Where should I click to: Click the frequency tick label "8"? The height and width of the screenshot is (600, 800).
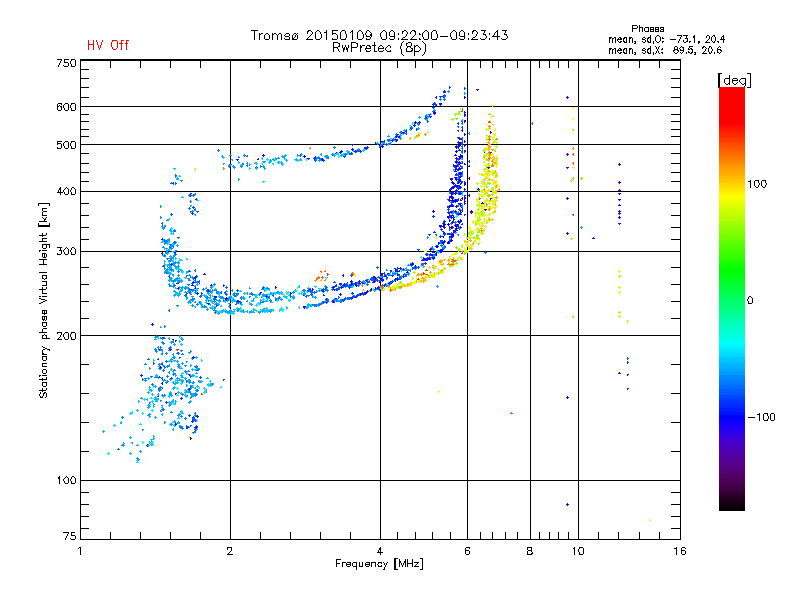tap(530, 551)
